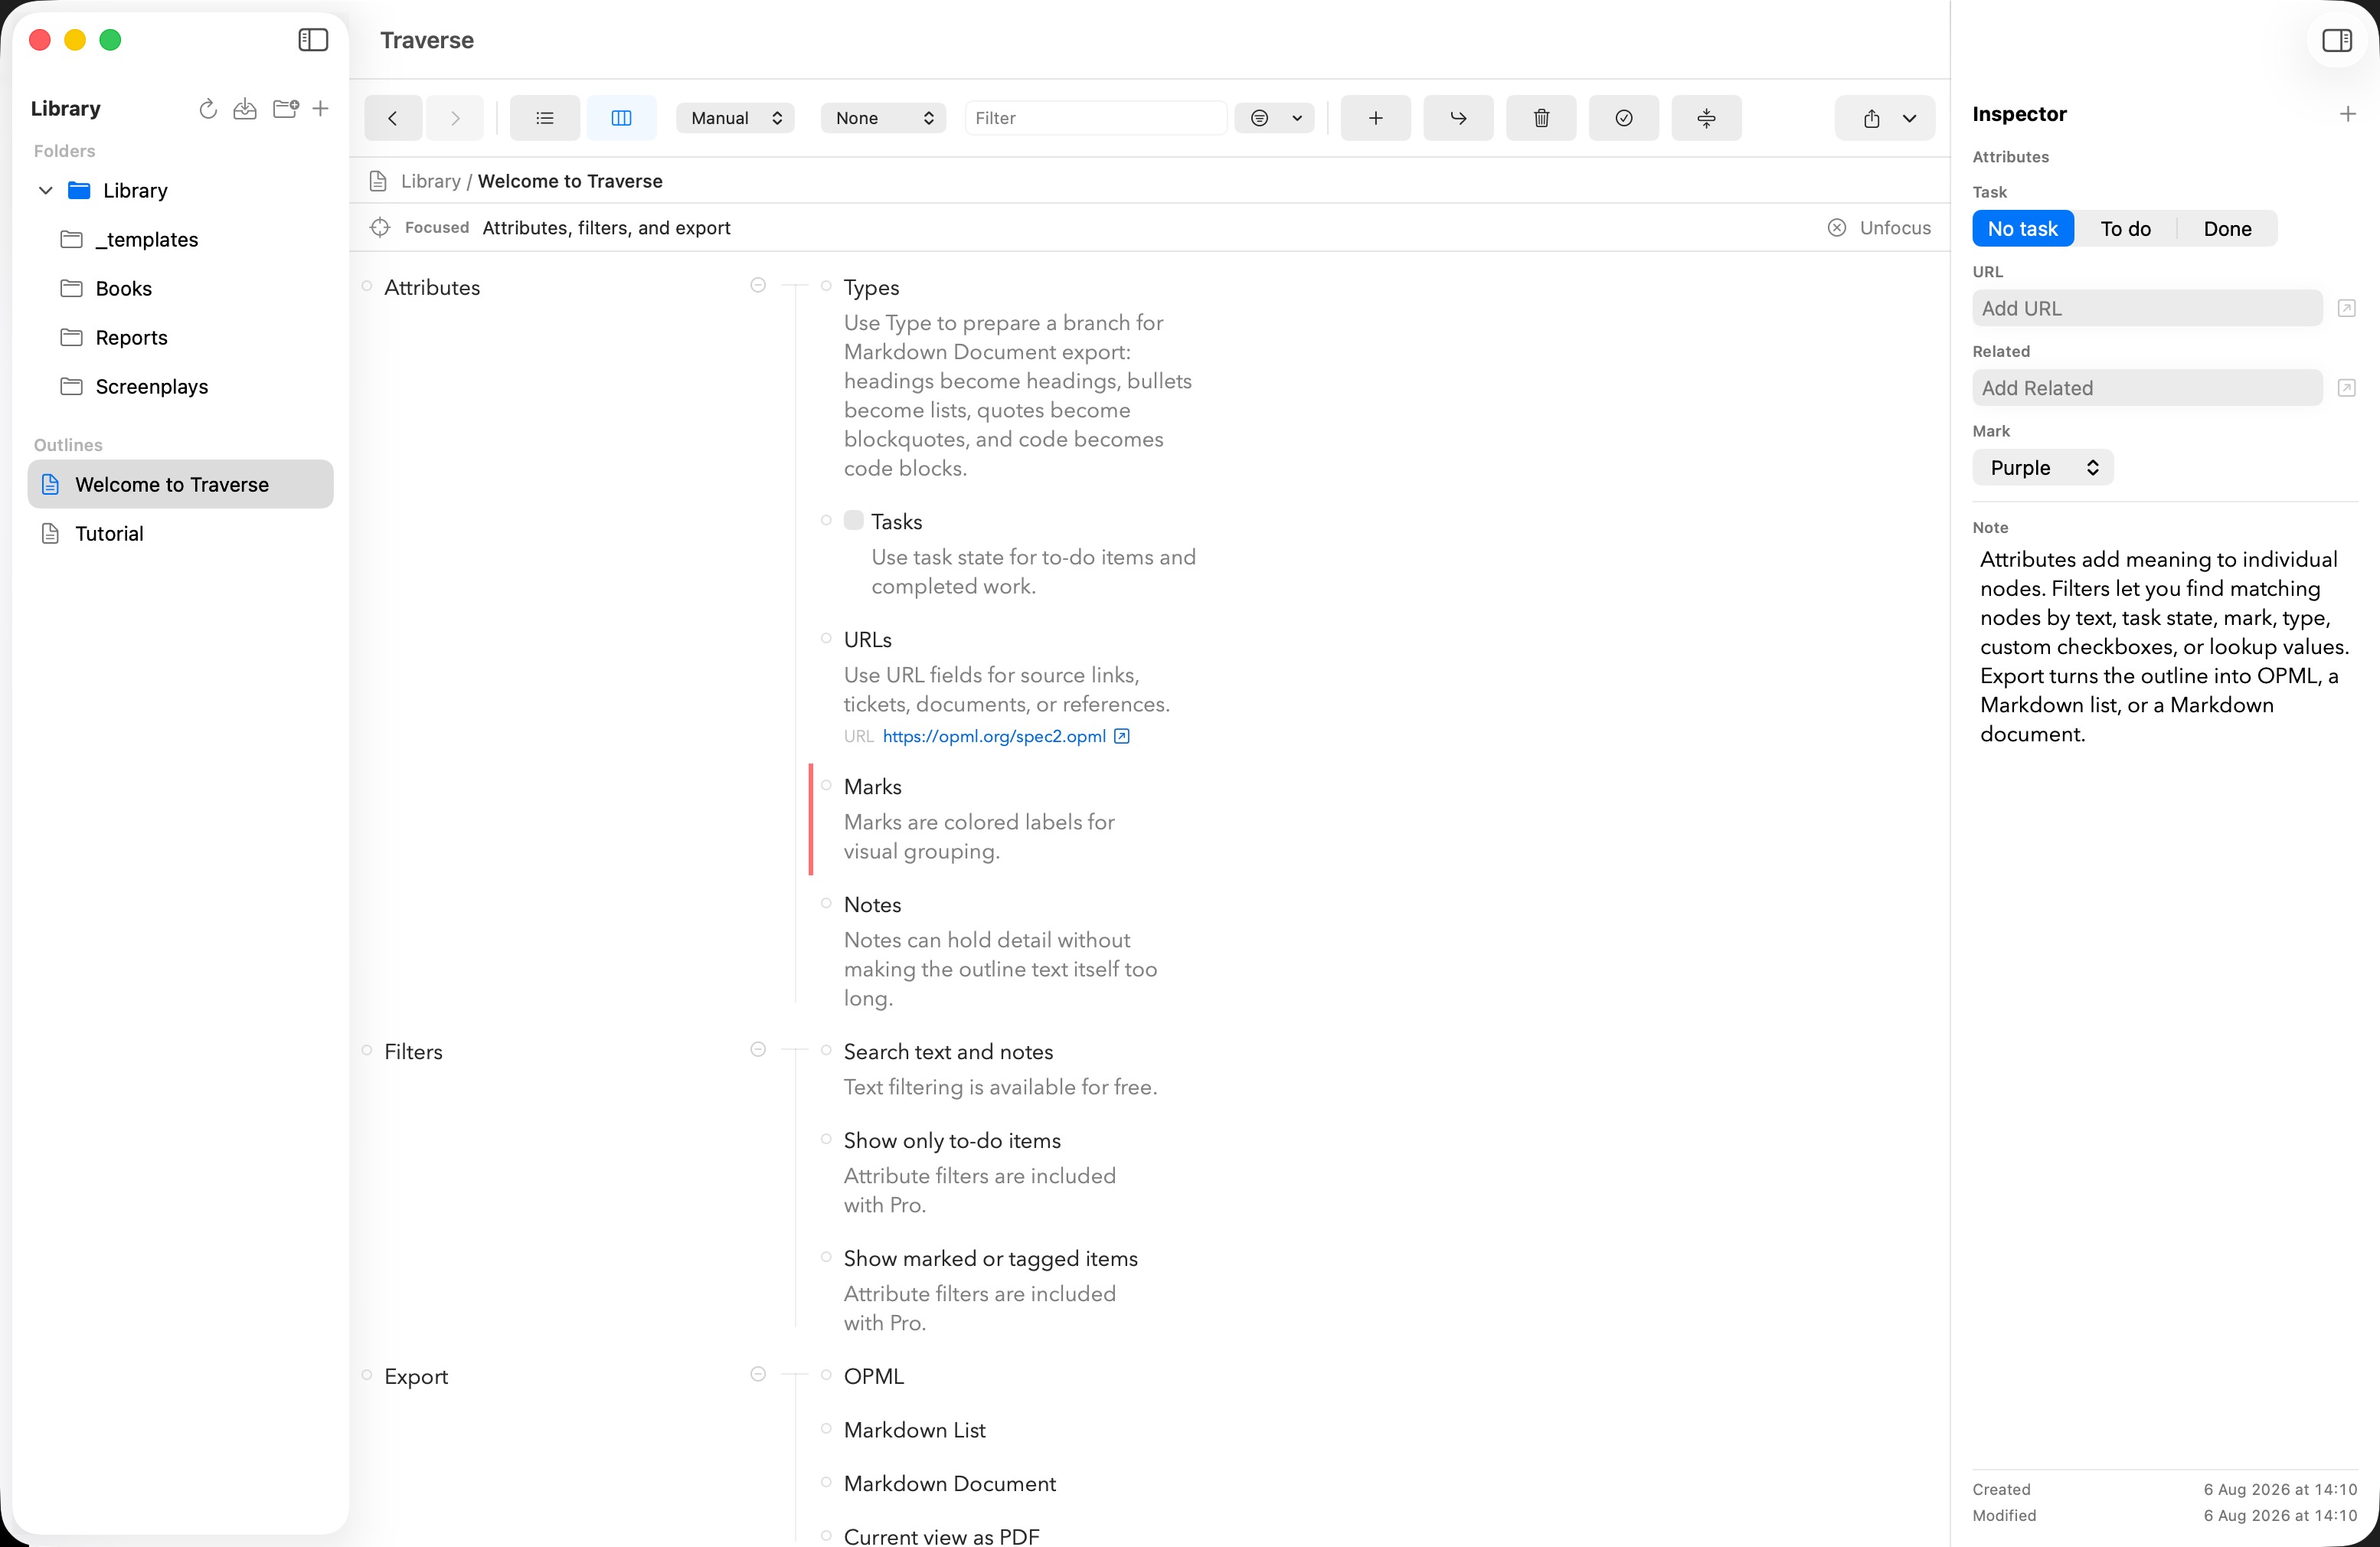Add a new node with toolbar plus

1376,118
